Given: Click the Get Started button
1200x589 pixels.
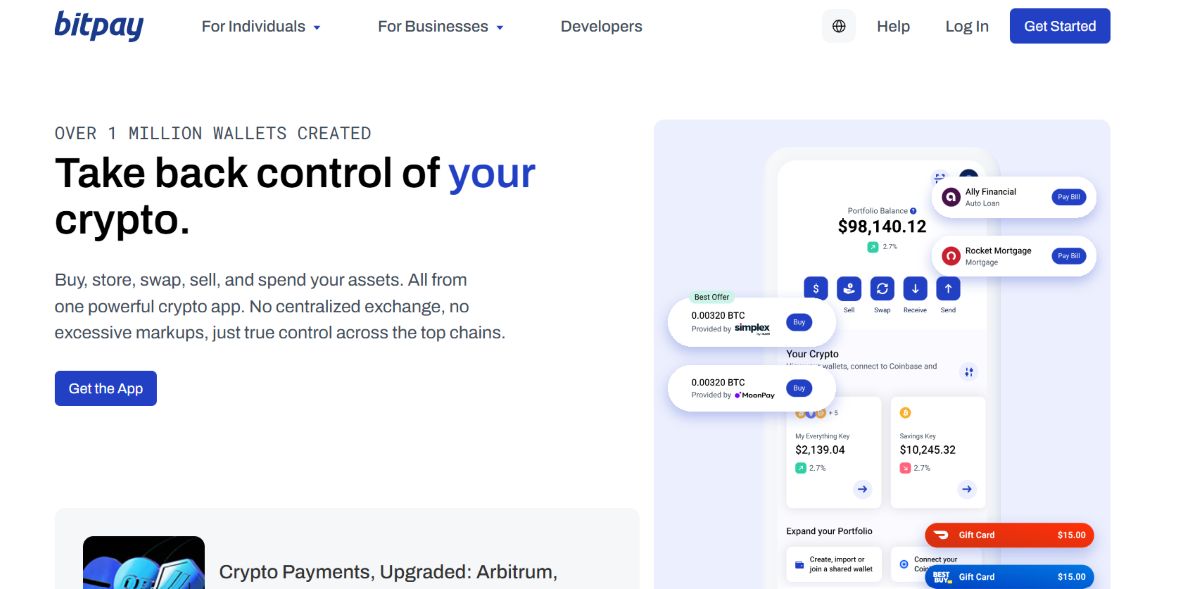Looking at the screenshot, I should tap(1060, 26).
